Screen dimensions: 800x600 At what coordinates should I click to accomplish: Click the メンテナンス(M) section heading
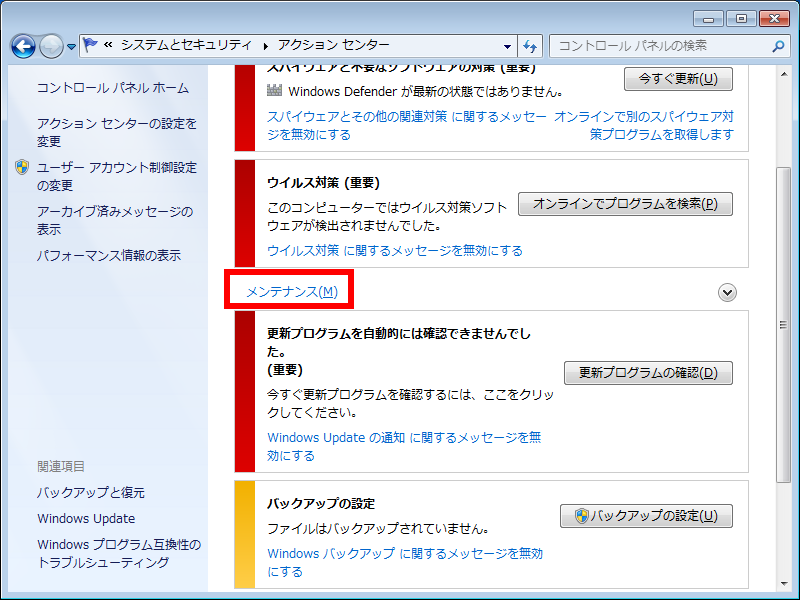pos(292,292)
